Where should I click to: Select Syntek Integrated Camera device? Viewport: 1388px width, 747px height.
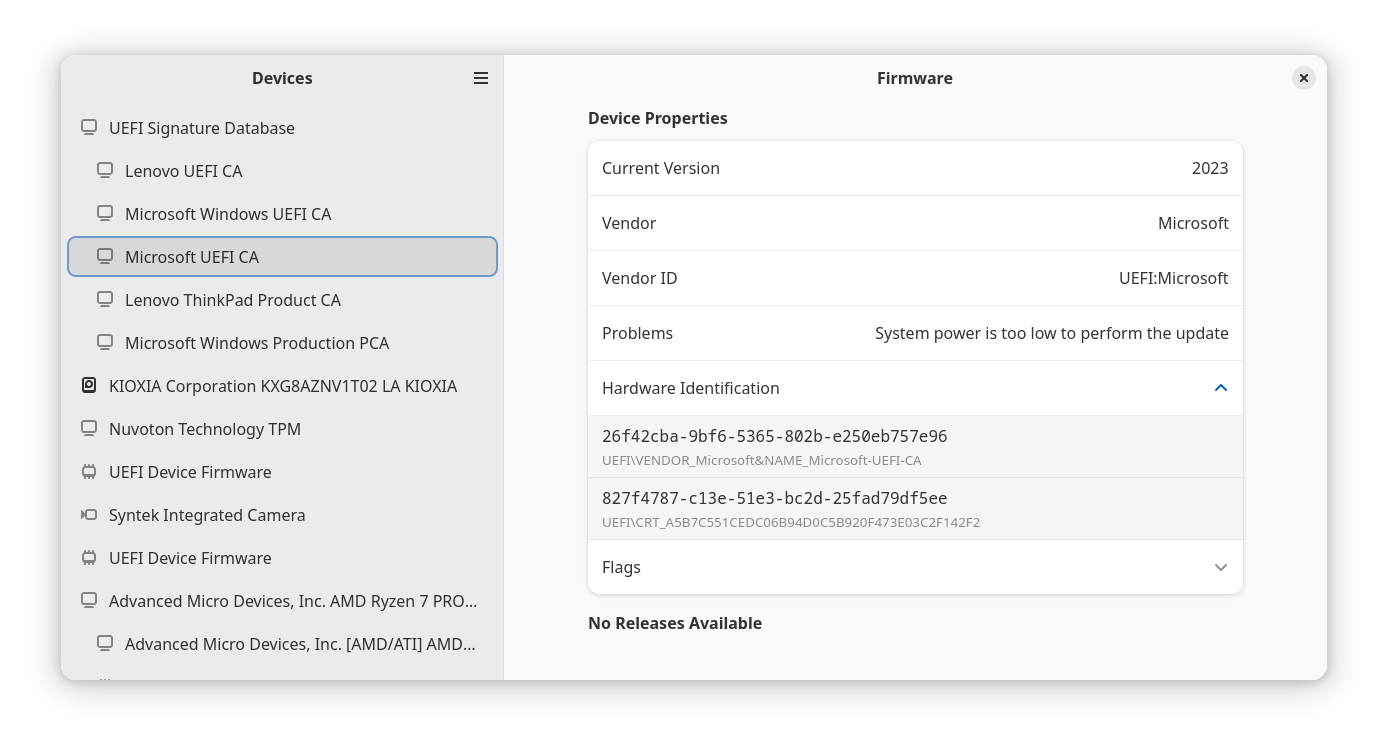pyautogui.click(x=282, y=515)
